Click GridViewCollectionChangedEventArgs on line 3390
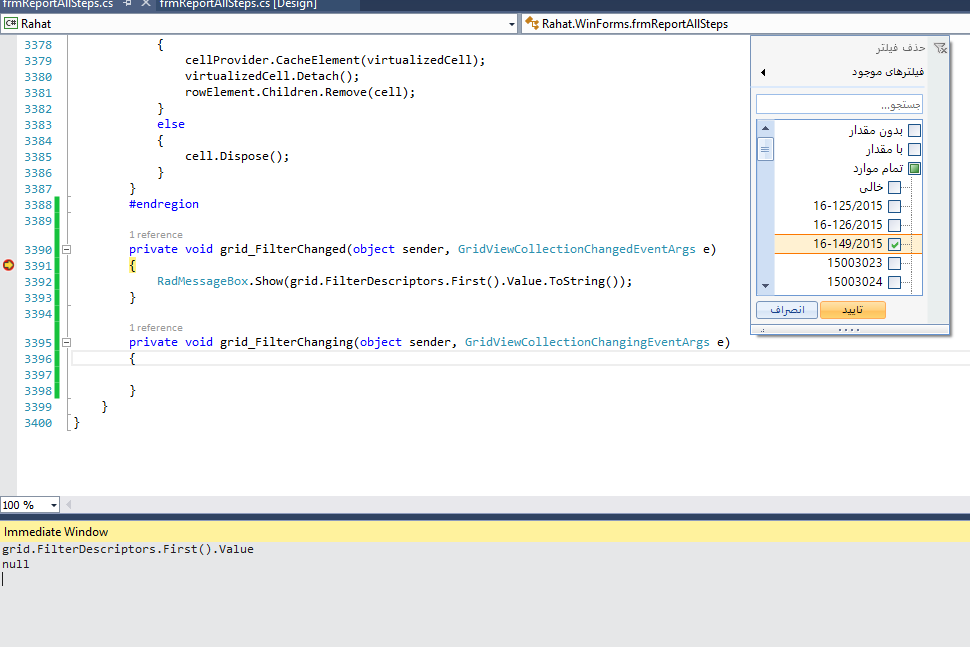The width and height of the screenshot is (970, 647). tap(577, 249)
